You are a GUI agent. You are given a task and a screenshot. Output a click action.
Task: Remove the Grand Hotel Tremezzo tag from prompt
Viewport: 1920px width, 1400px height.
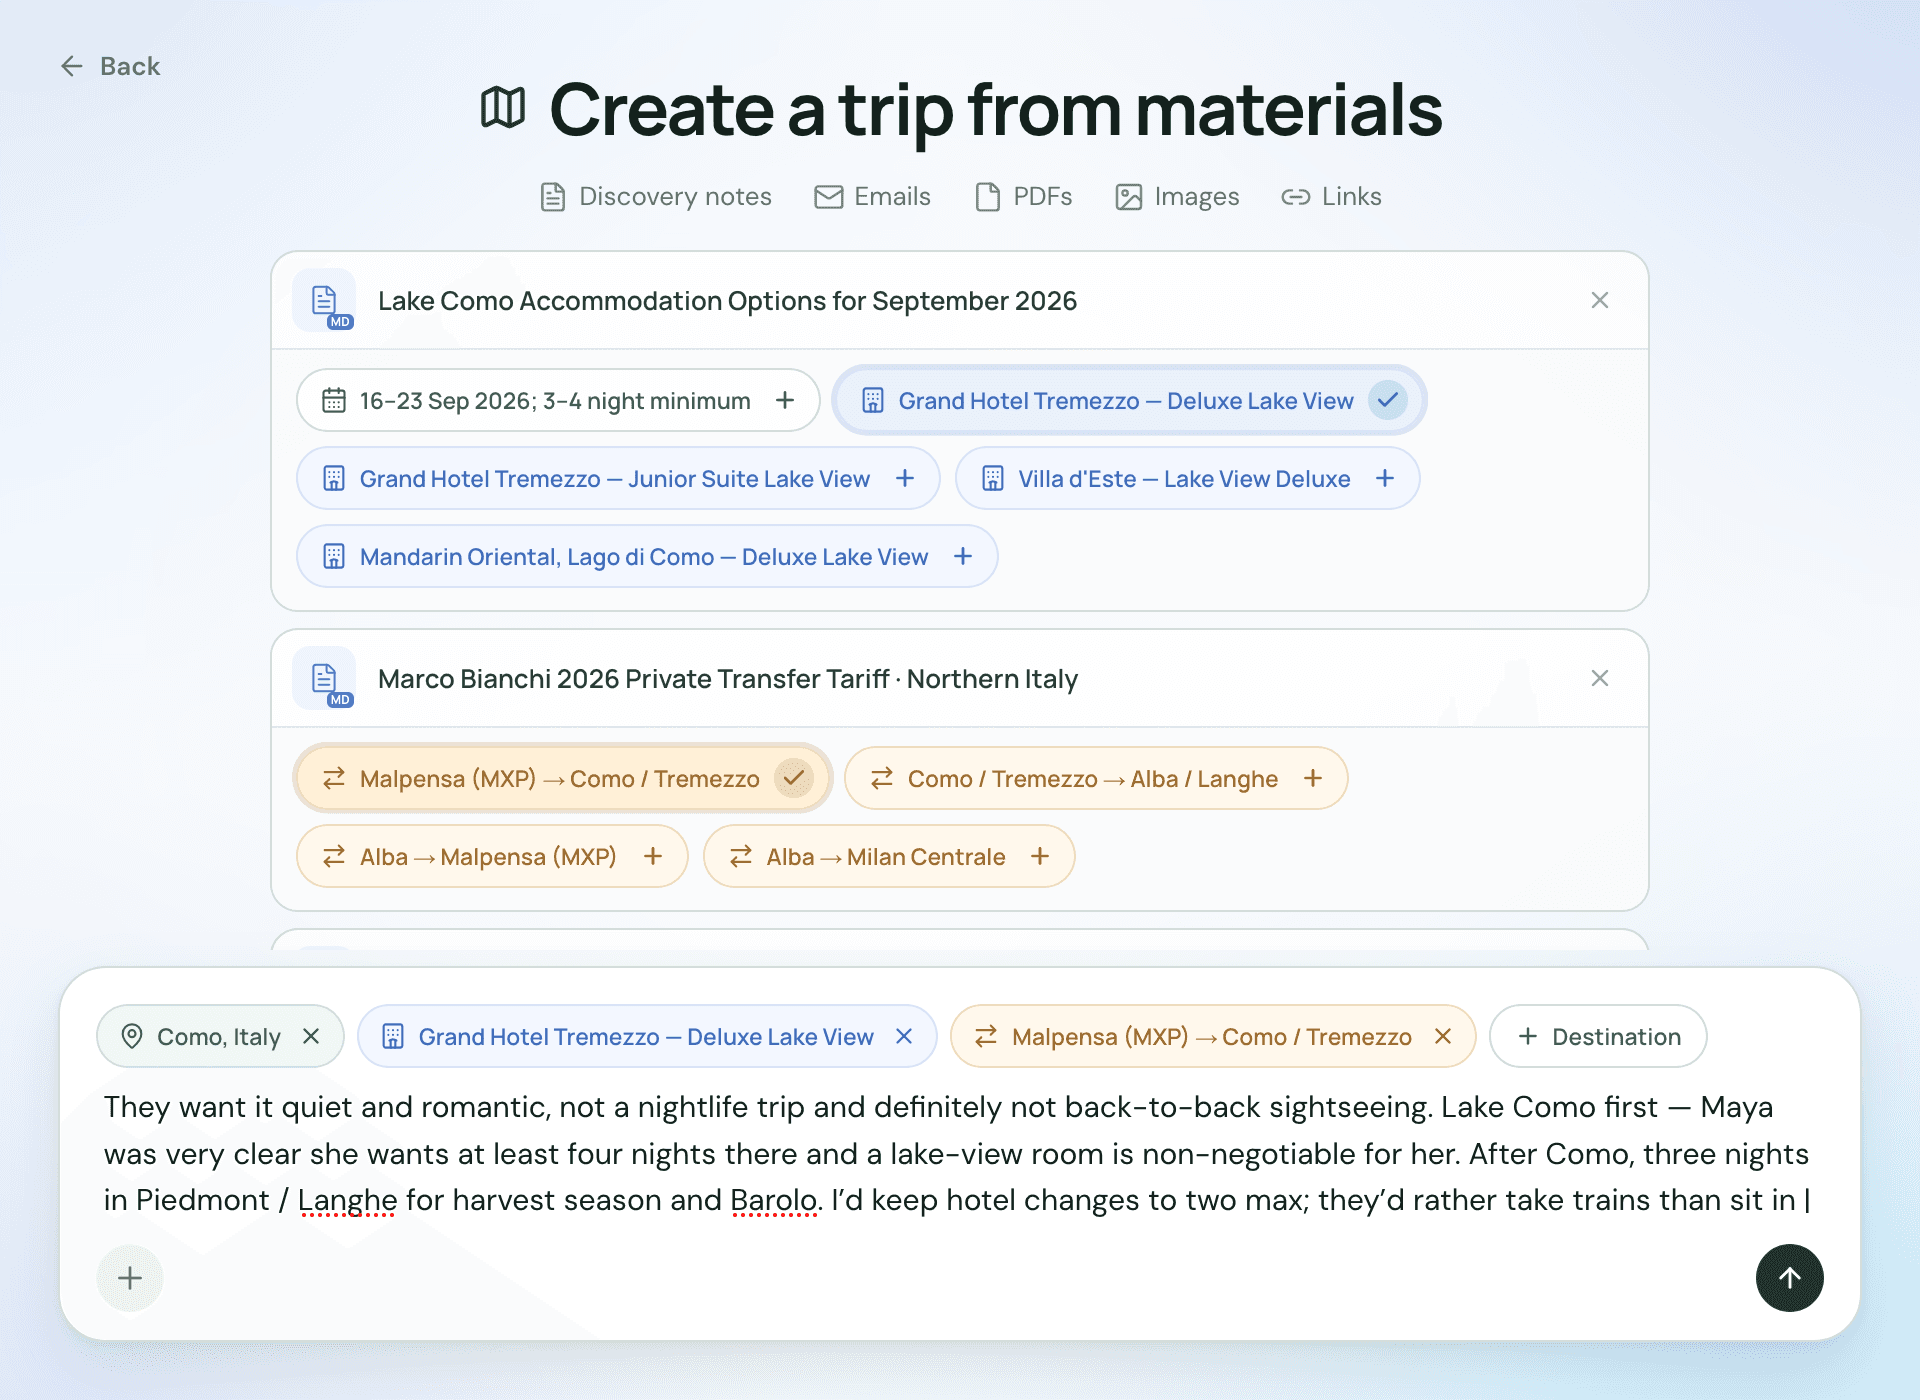click(x=904, y=1036)
